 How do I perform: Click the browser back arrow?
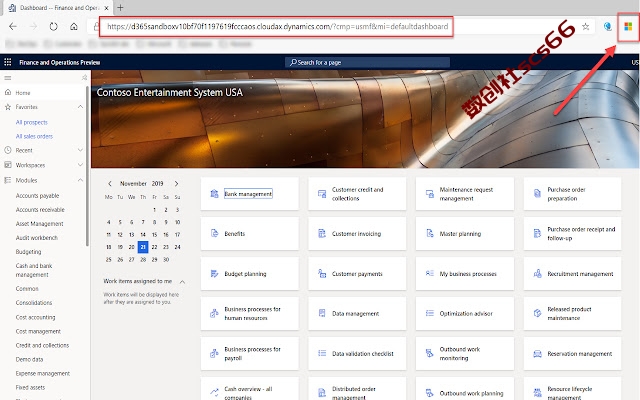click(x=13, y=27)
